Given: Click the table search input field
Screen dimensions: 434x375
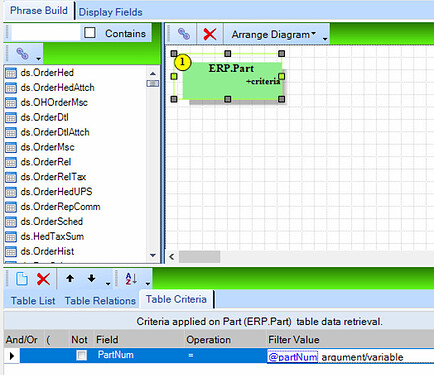Looking at the screenshot, I should point(46,33).
